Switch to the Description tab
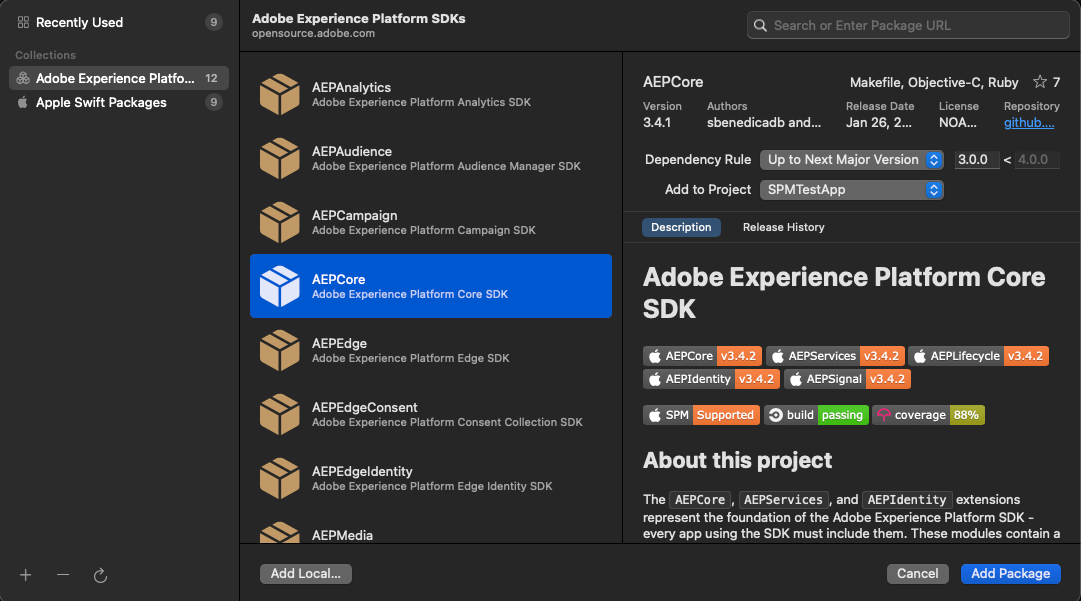Image resolution: width=1081 pixels, height=601 pixels. [681, 227]
